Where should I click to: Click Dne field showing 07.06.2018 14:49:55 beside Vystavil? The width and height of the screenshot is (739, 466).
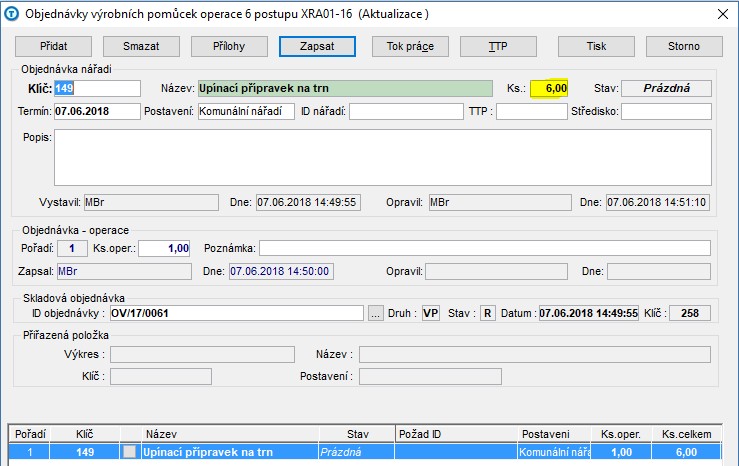(x=308, y=202)
